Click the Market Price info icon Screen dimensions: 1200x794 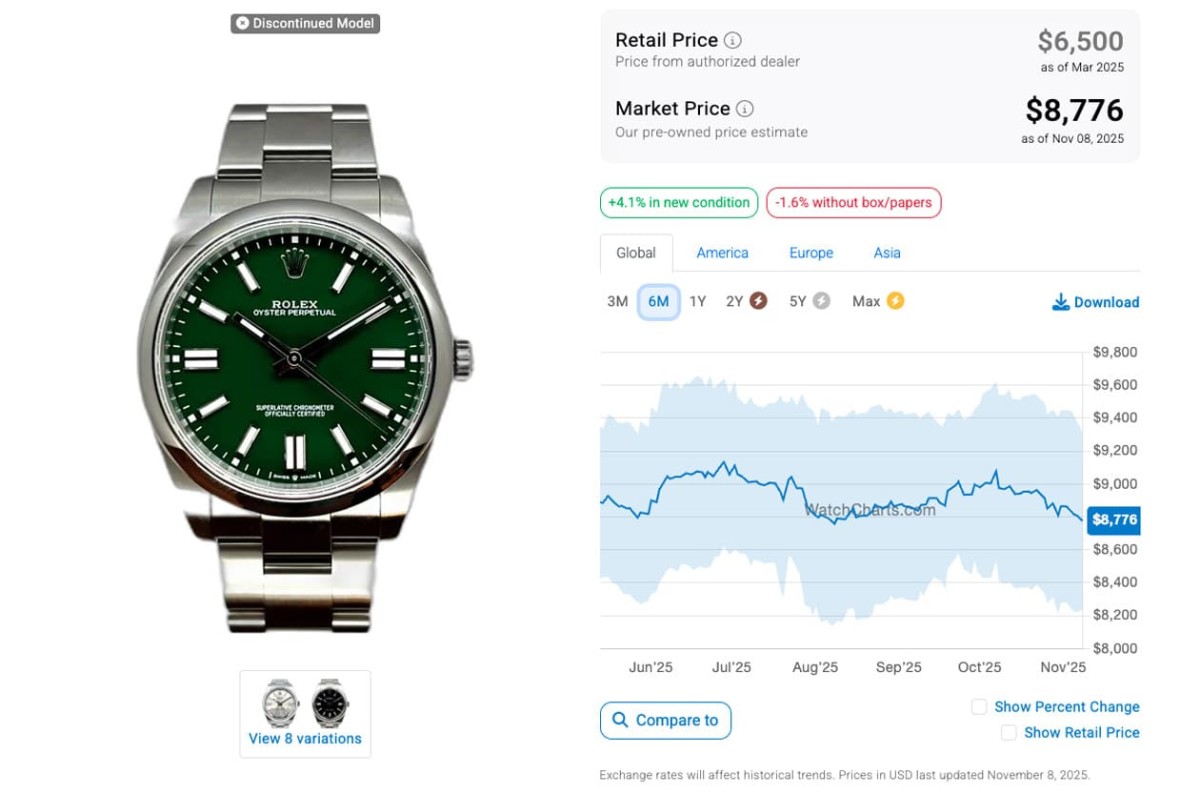pos(745,109)
